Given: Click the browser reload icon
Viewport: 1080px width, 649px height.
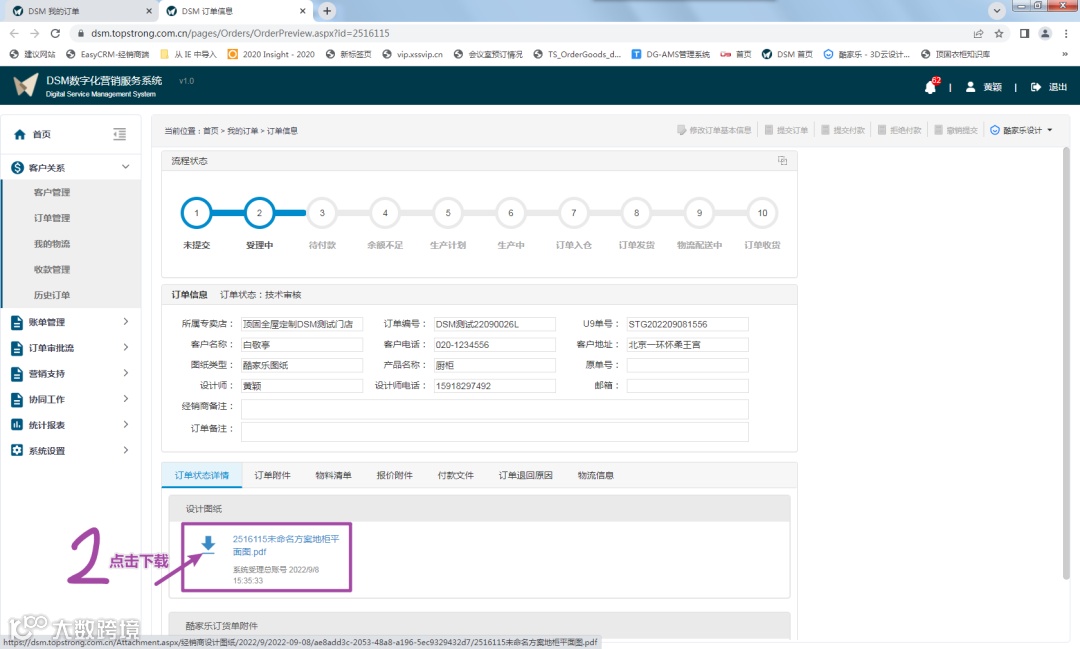Looking at the screenshot, I should click(55, 33).
